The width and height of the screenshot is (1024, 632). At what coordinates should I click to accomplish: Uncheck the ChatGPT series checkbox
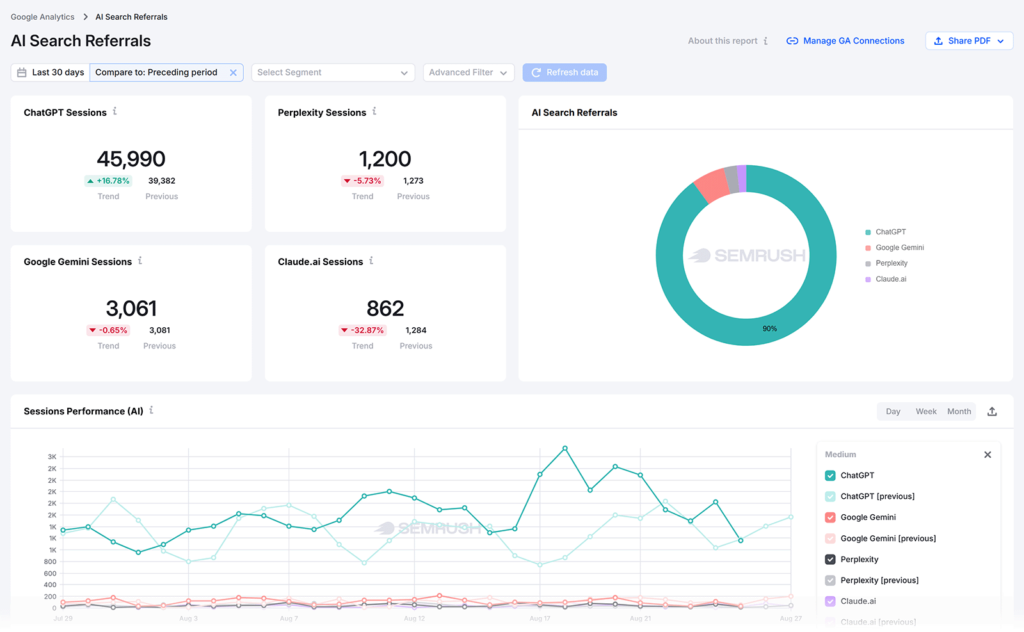pos(830,475)
